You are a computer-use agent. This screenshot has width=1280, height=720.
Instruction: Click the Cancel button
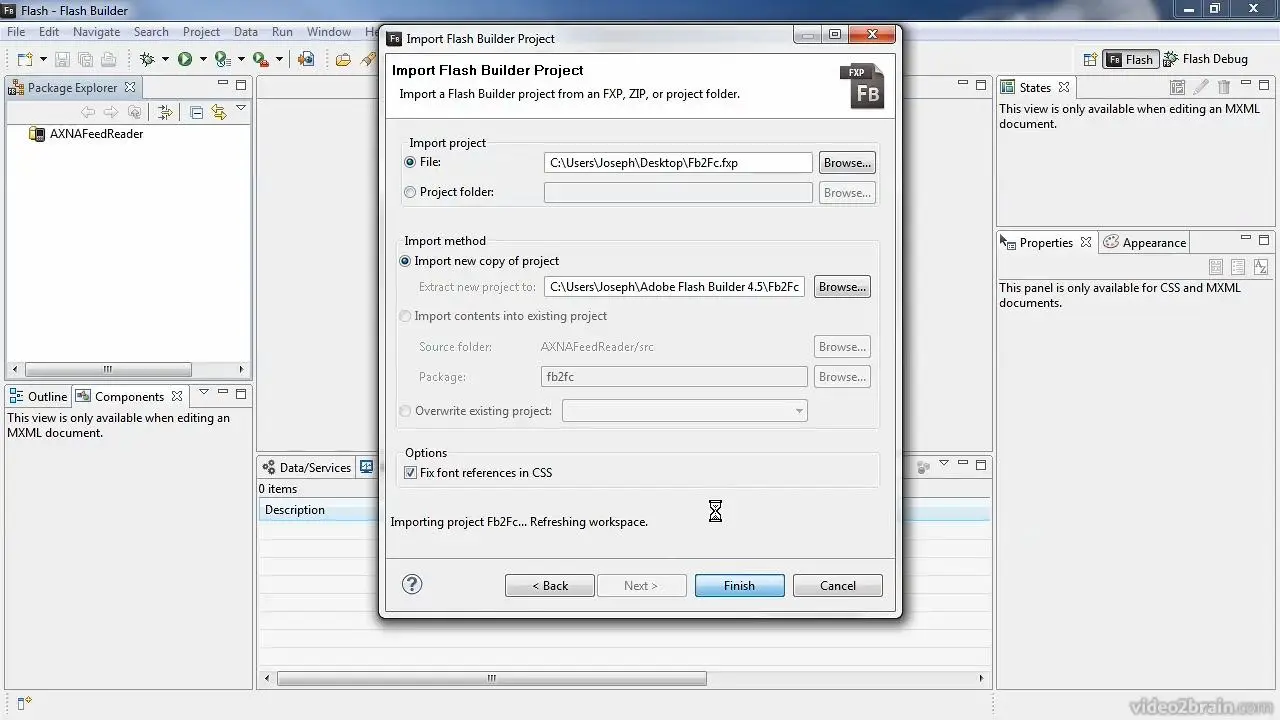838,586
